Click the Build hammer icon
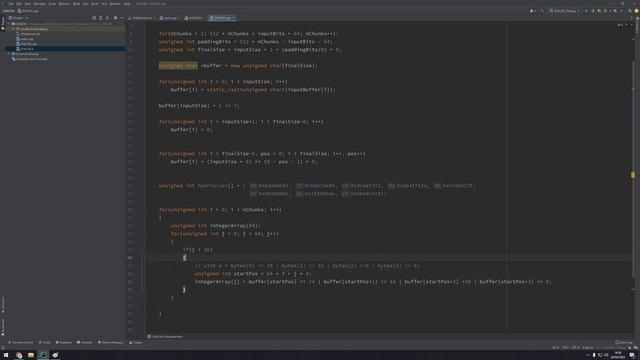Viewport: 640px width, 360px height. pos(542,11)
